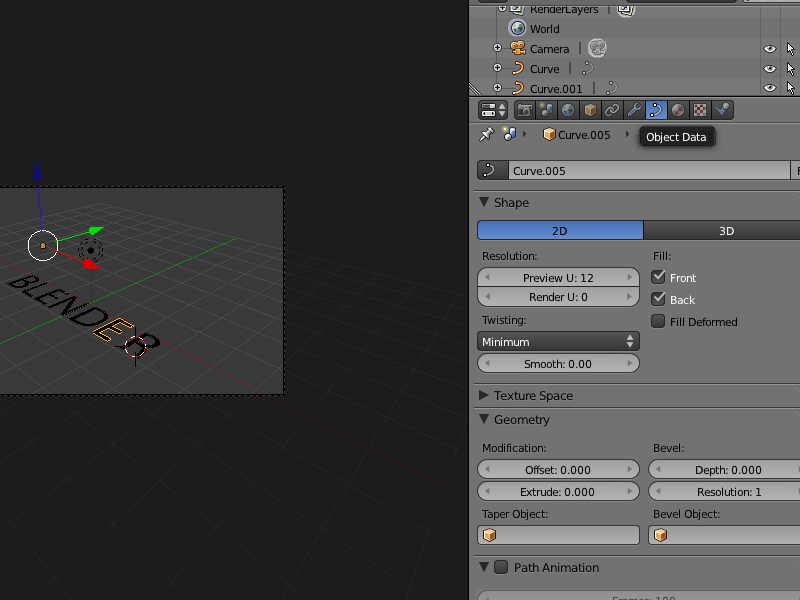Toggle selectability arrow for Camera

click(790, 49)
